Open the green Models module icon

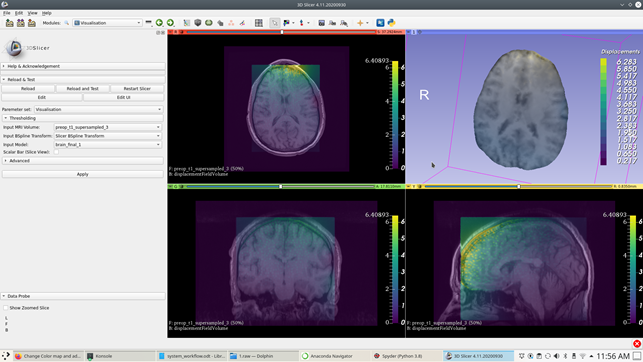[x=209, y=23]
